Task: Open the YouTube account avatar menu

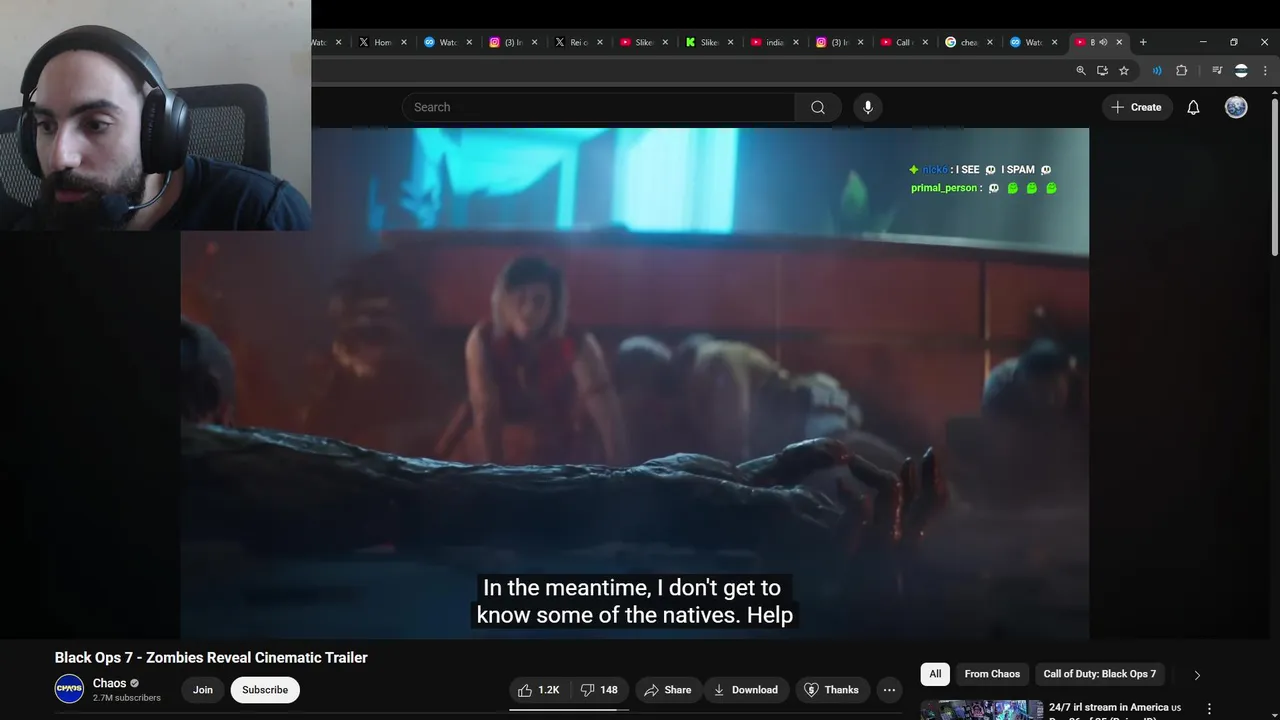Action: [x=1236, y=107]
